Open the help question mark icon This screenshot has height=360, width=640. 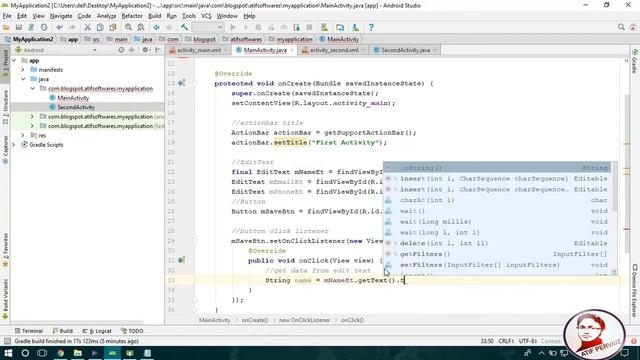click(x=371, y=27)
